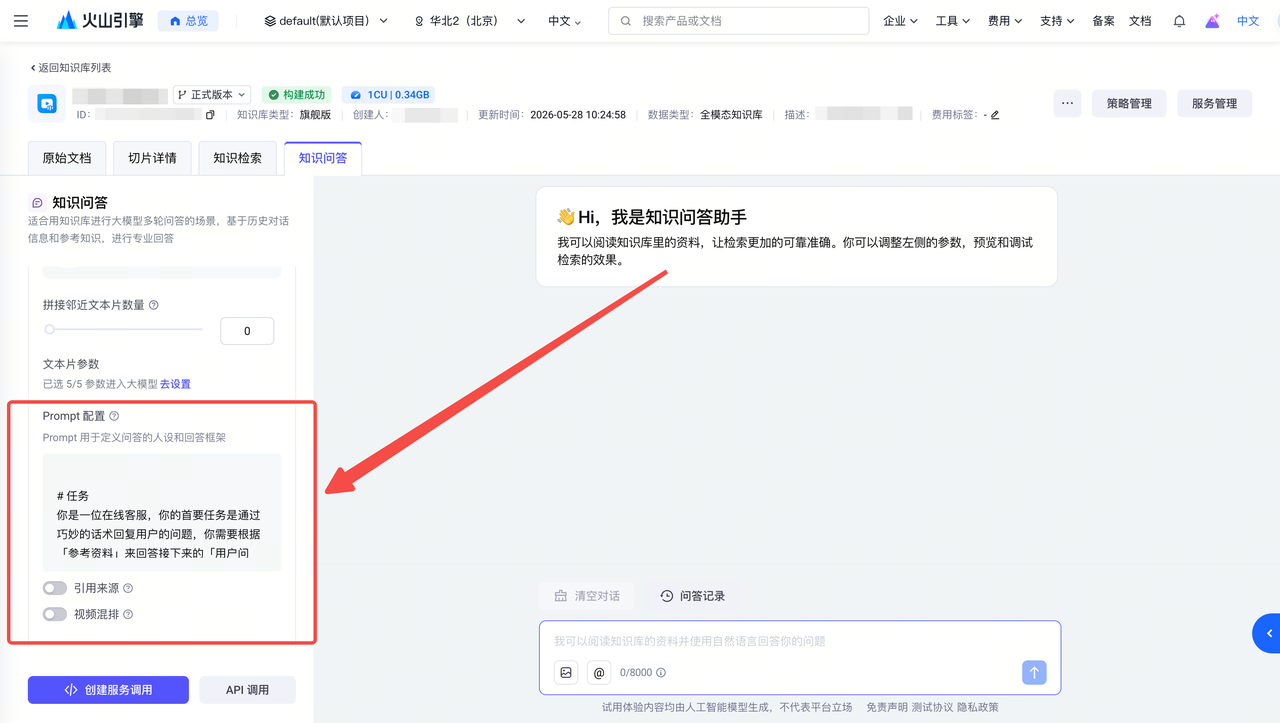Open 中文 dropdown left of search
The height and width of the screenshot is (723, 1280).
coord(565,21)
